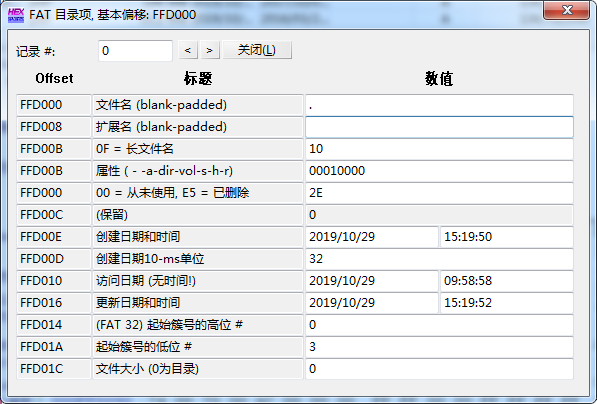Focus the 记录 # input field
This screenshot has width=597, height=404.
tap(135, 51)
